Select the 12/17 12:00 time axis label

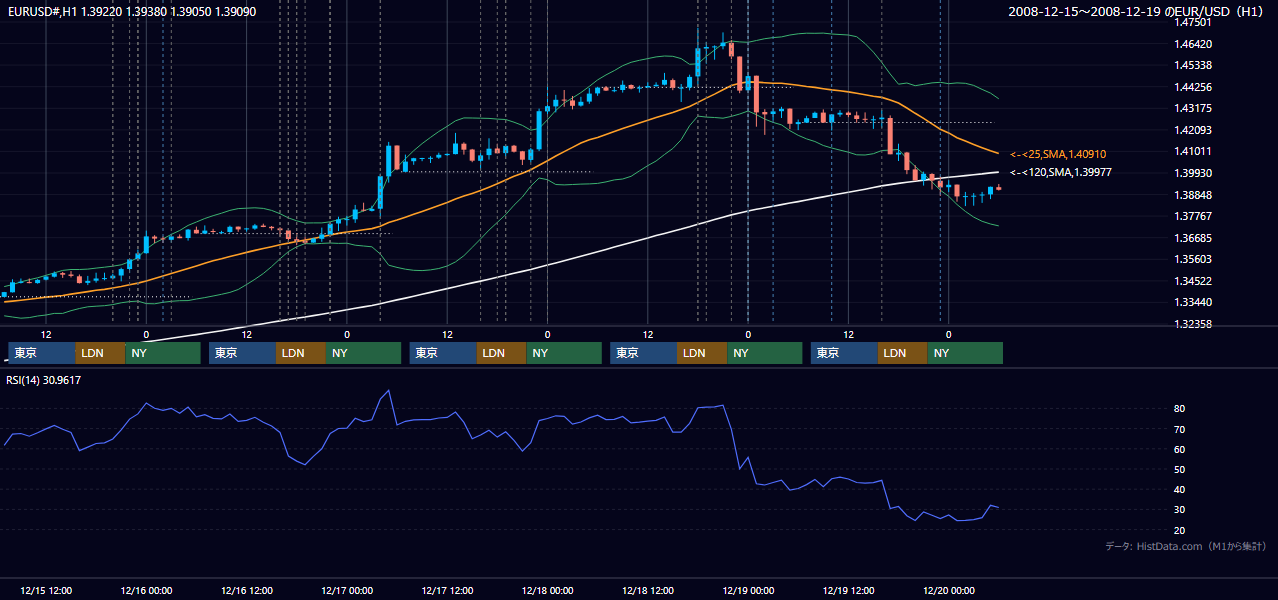tap(448, 590)
